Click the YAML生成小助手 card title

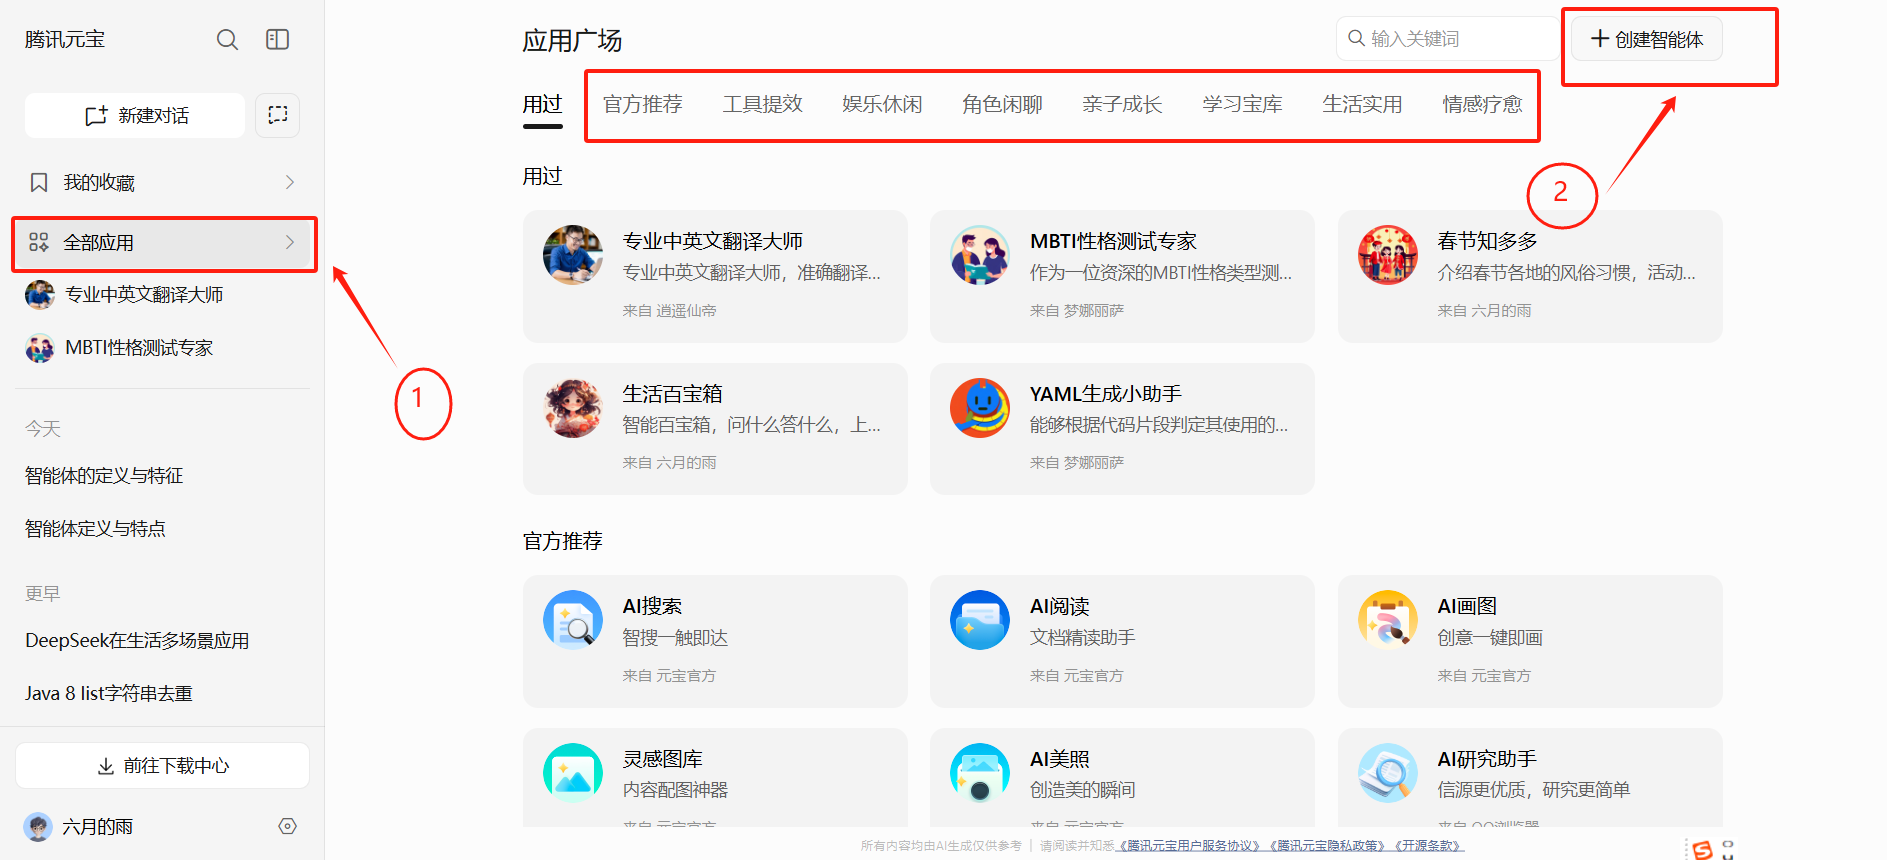click(1106, 394)
